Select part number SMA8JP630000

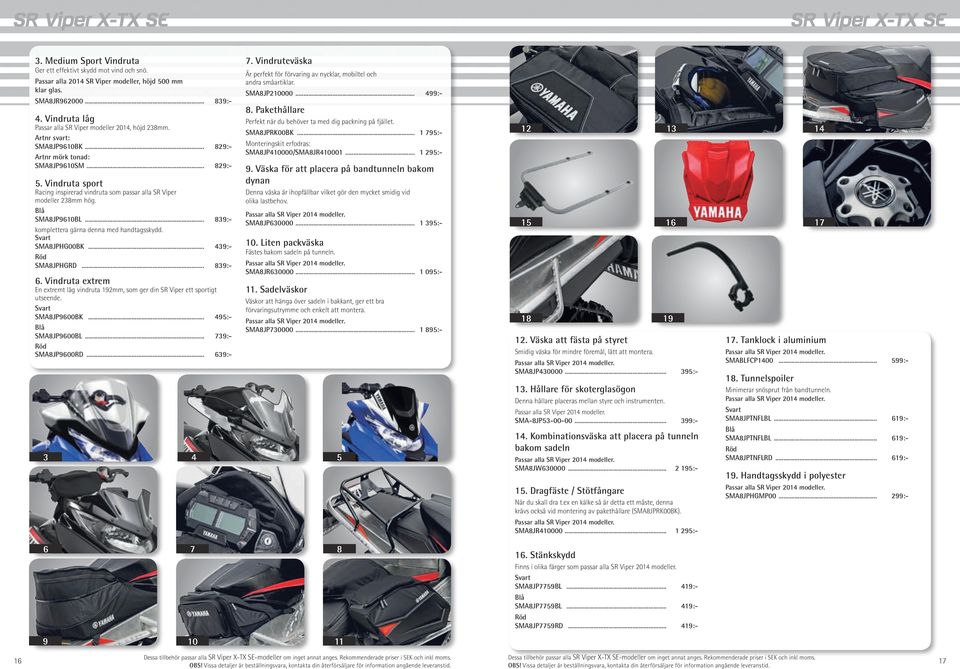[x=269, y=223]
